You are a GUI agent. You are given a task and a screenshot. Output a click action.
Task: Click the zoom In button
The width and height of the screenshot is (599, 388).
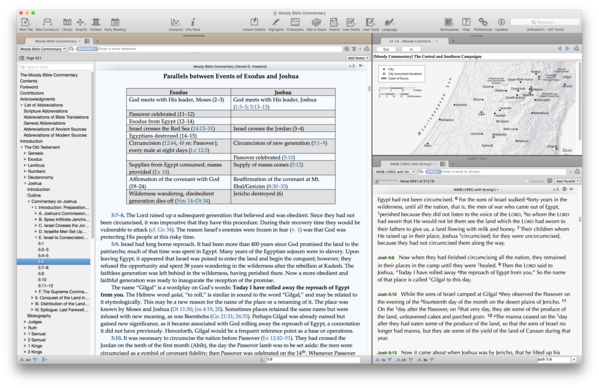coord(411,49)
